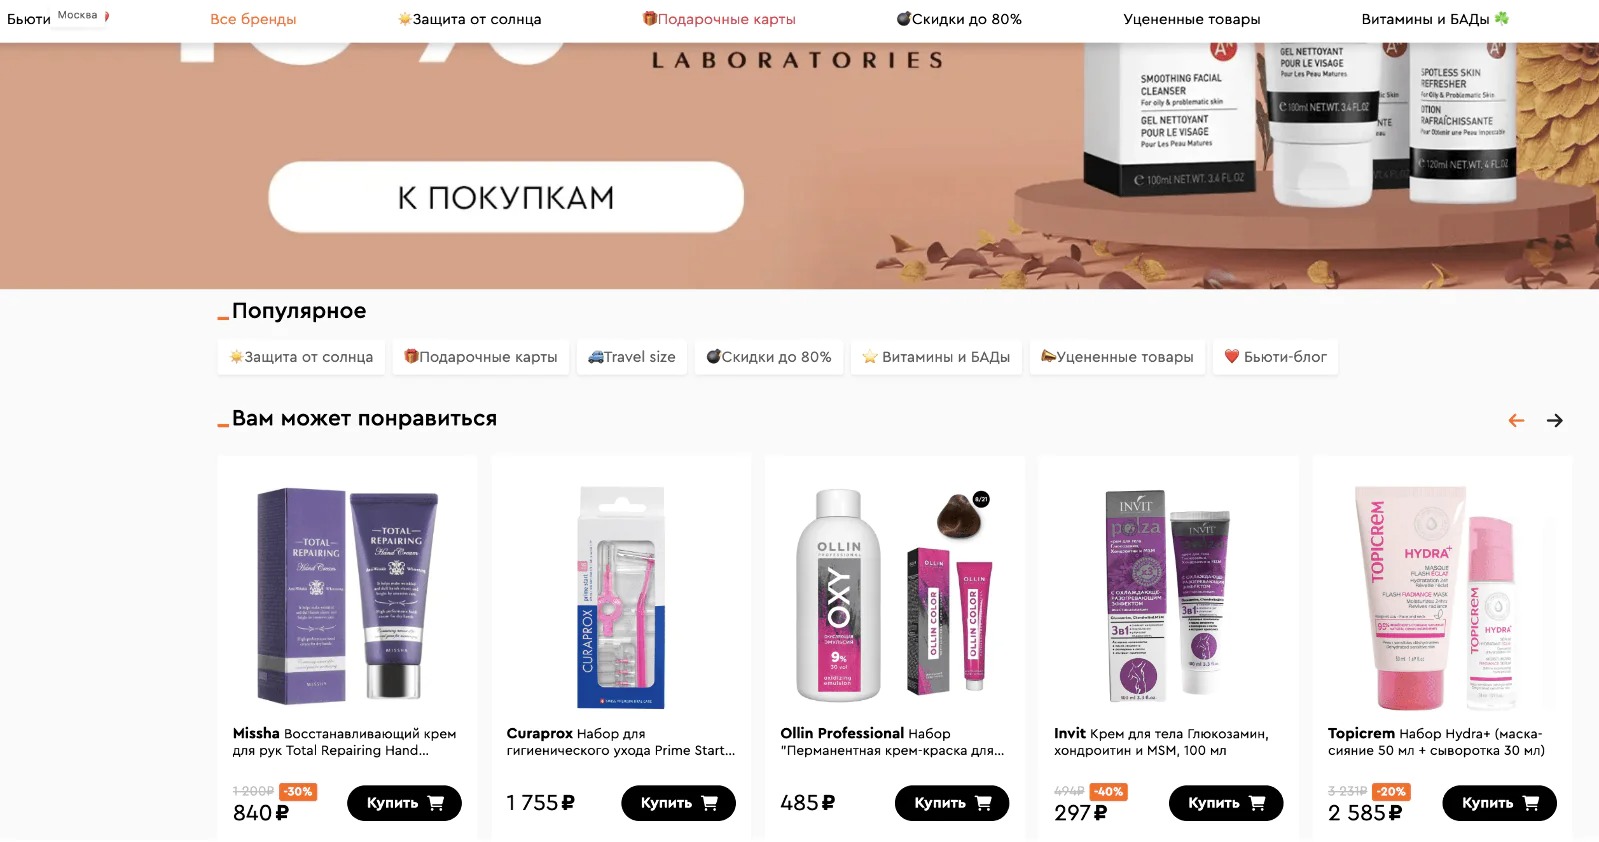Click the cart icon on Missha Купить button

click(x=435, y=803)
